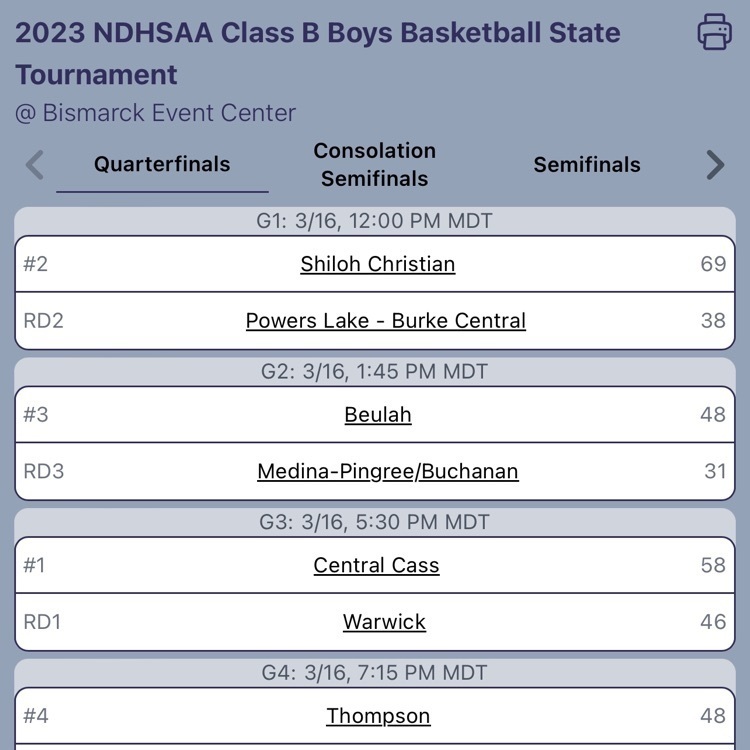Open Shiloh Christian team link
The image size is (750, 750).
click(377, 264)
